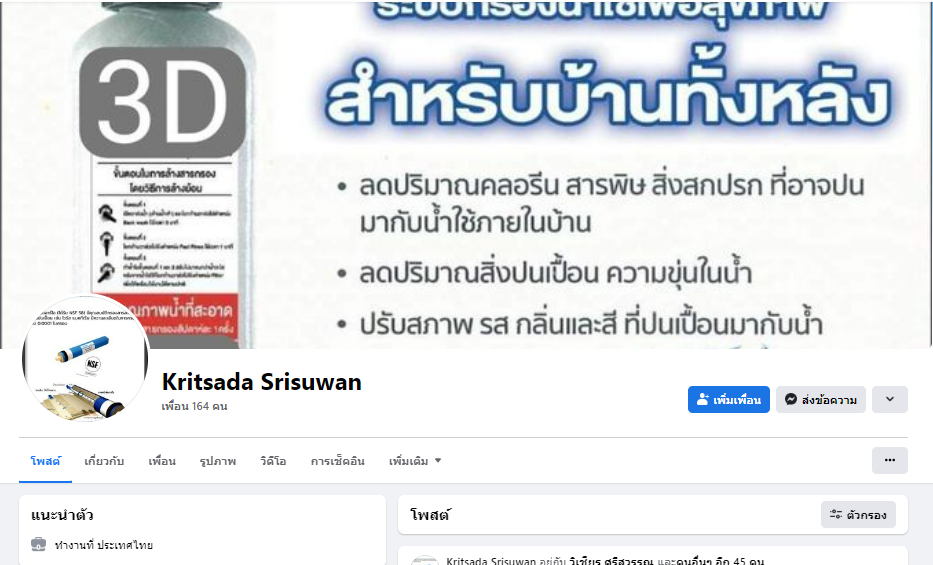Click the small arrow next to เพิ่มเติม
This screenshot has width=933, height=565.
pyautogui.click(x=438, y=460)
